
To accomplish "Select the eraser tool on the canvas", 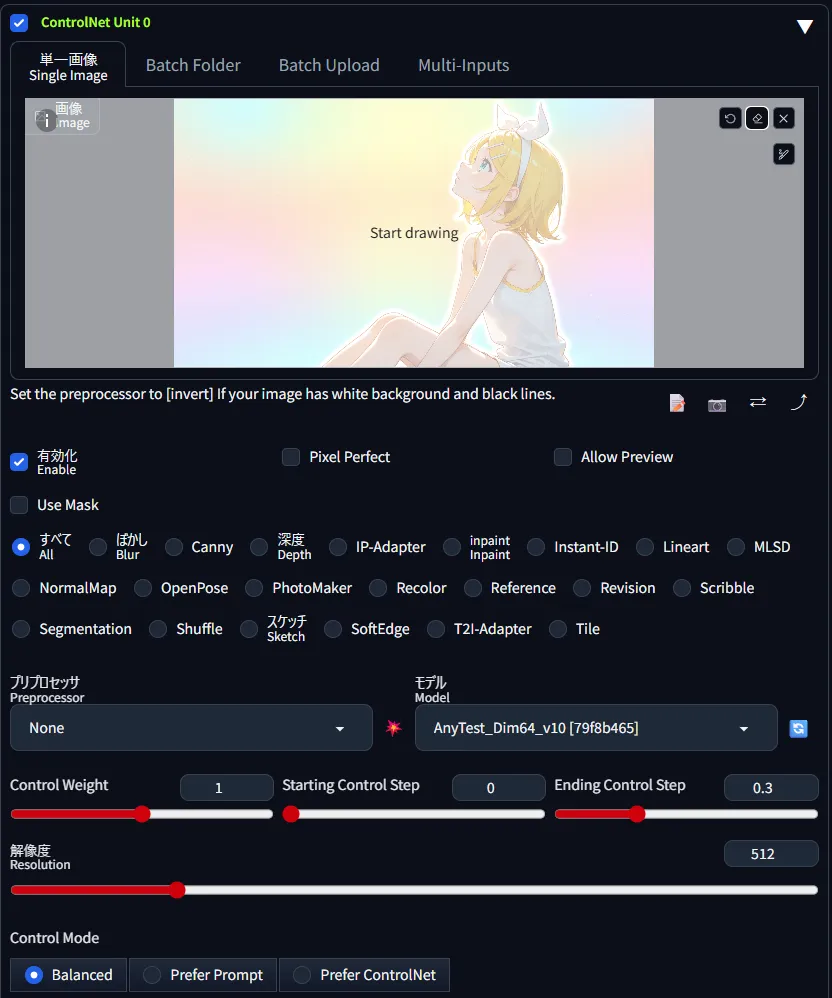I will 757,119.
